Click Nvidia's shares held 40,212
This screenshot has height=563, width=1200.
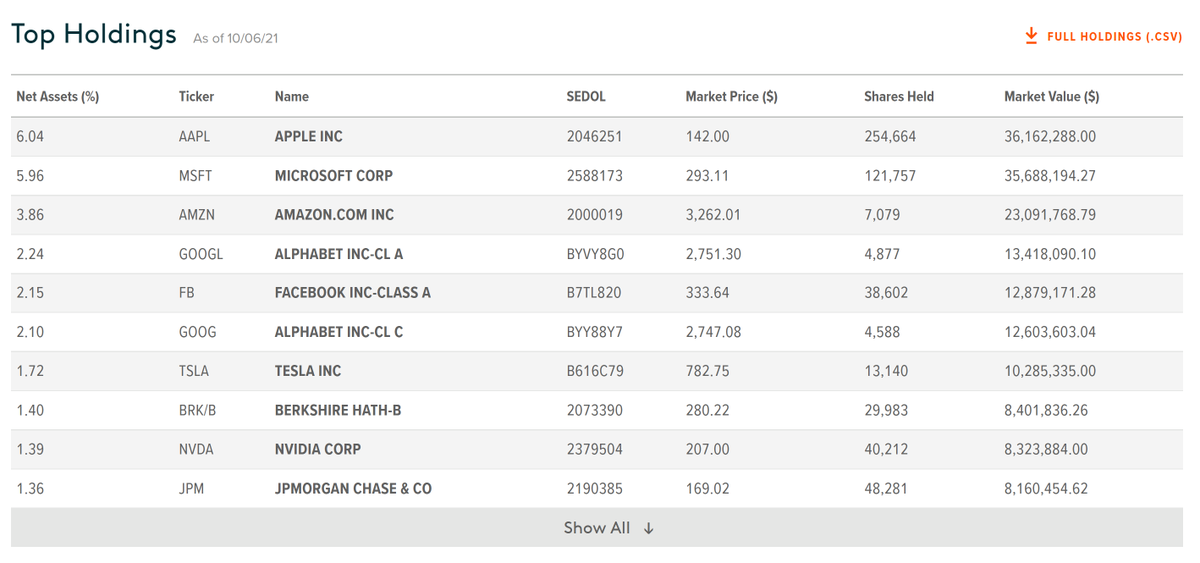coord(886,449)
